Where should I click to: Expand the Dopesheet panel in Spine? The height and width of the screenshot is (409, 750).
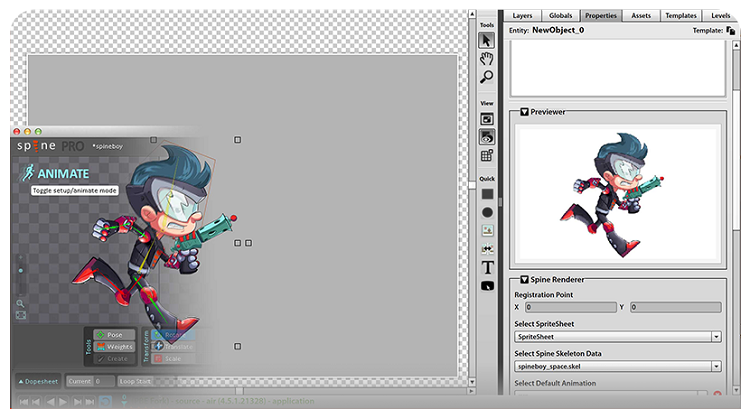pos(38,381)
